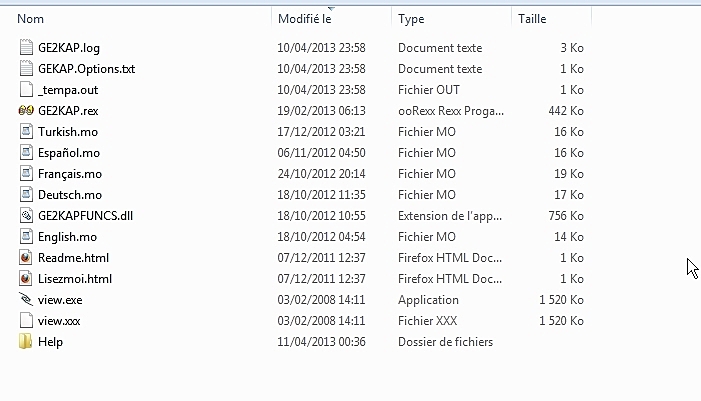Select the Français.mo file name
701x401 pixels.
(x=70, y=174)
